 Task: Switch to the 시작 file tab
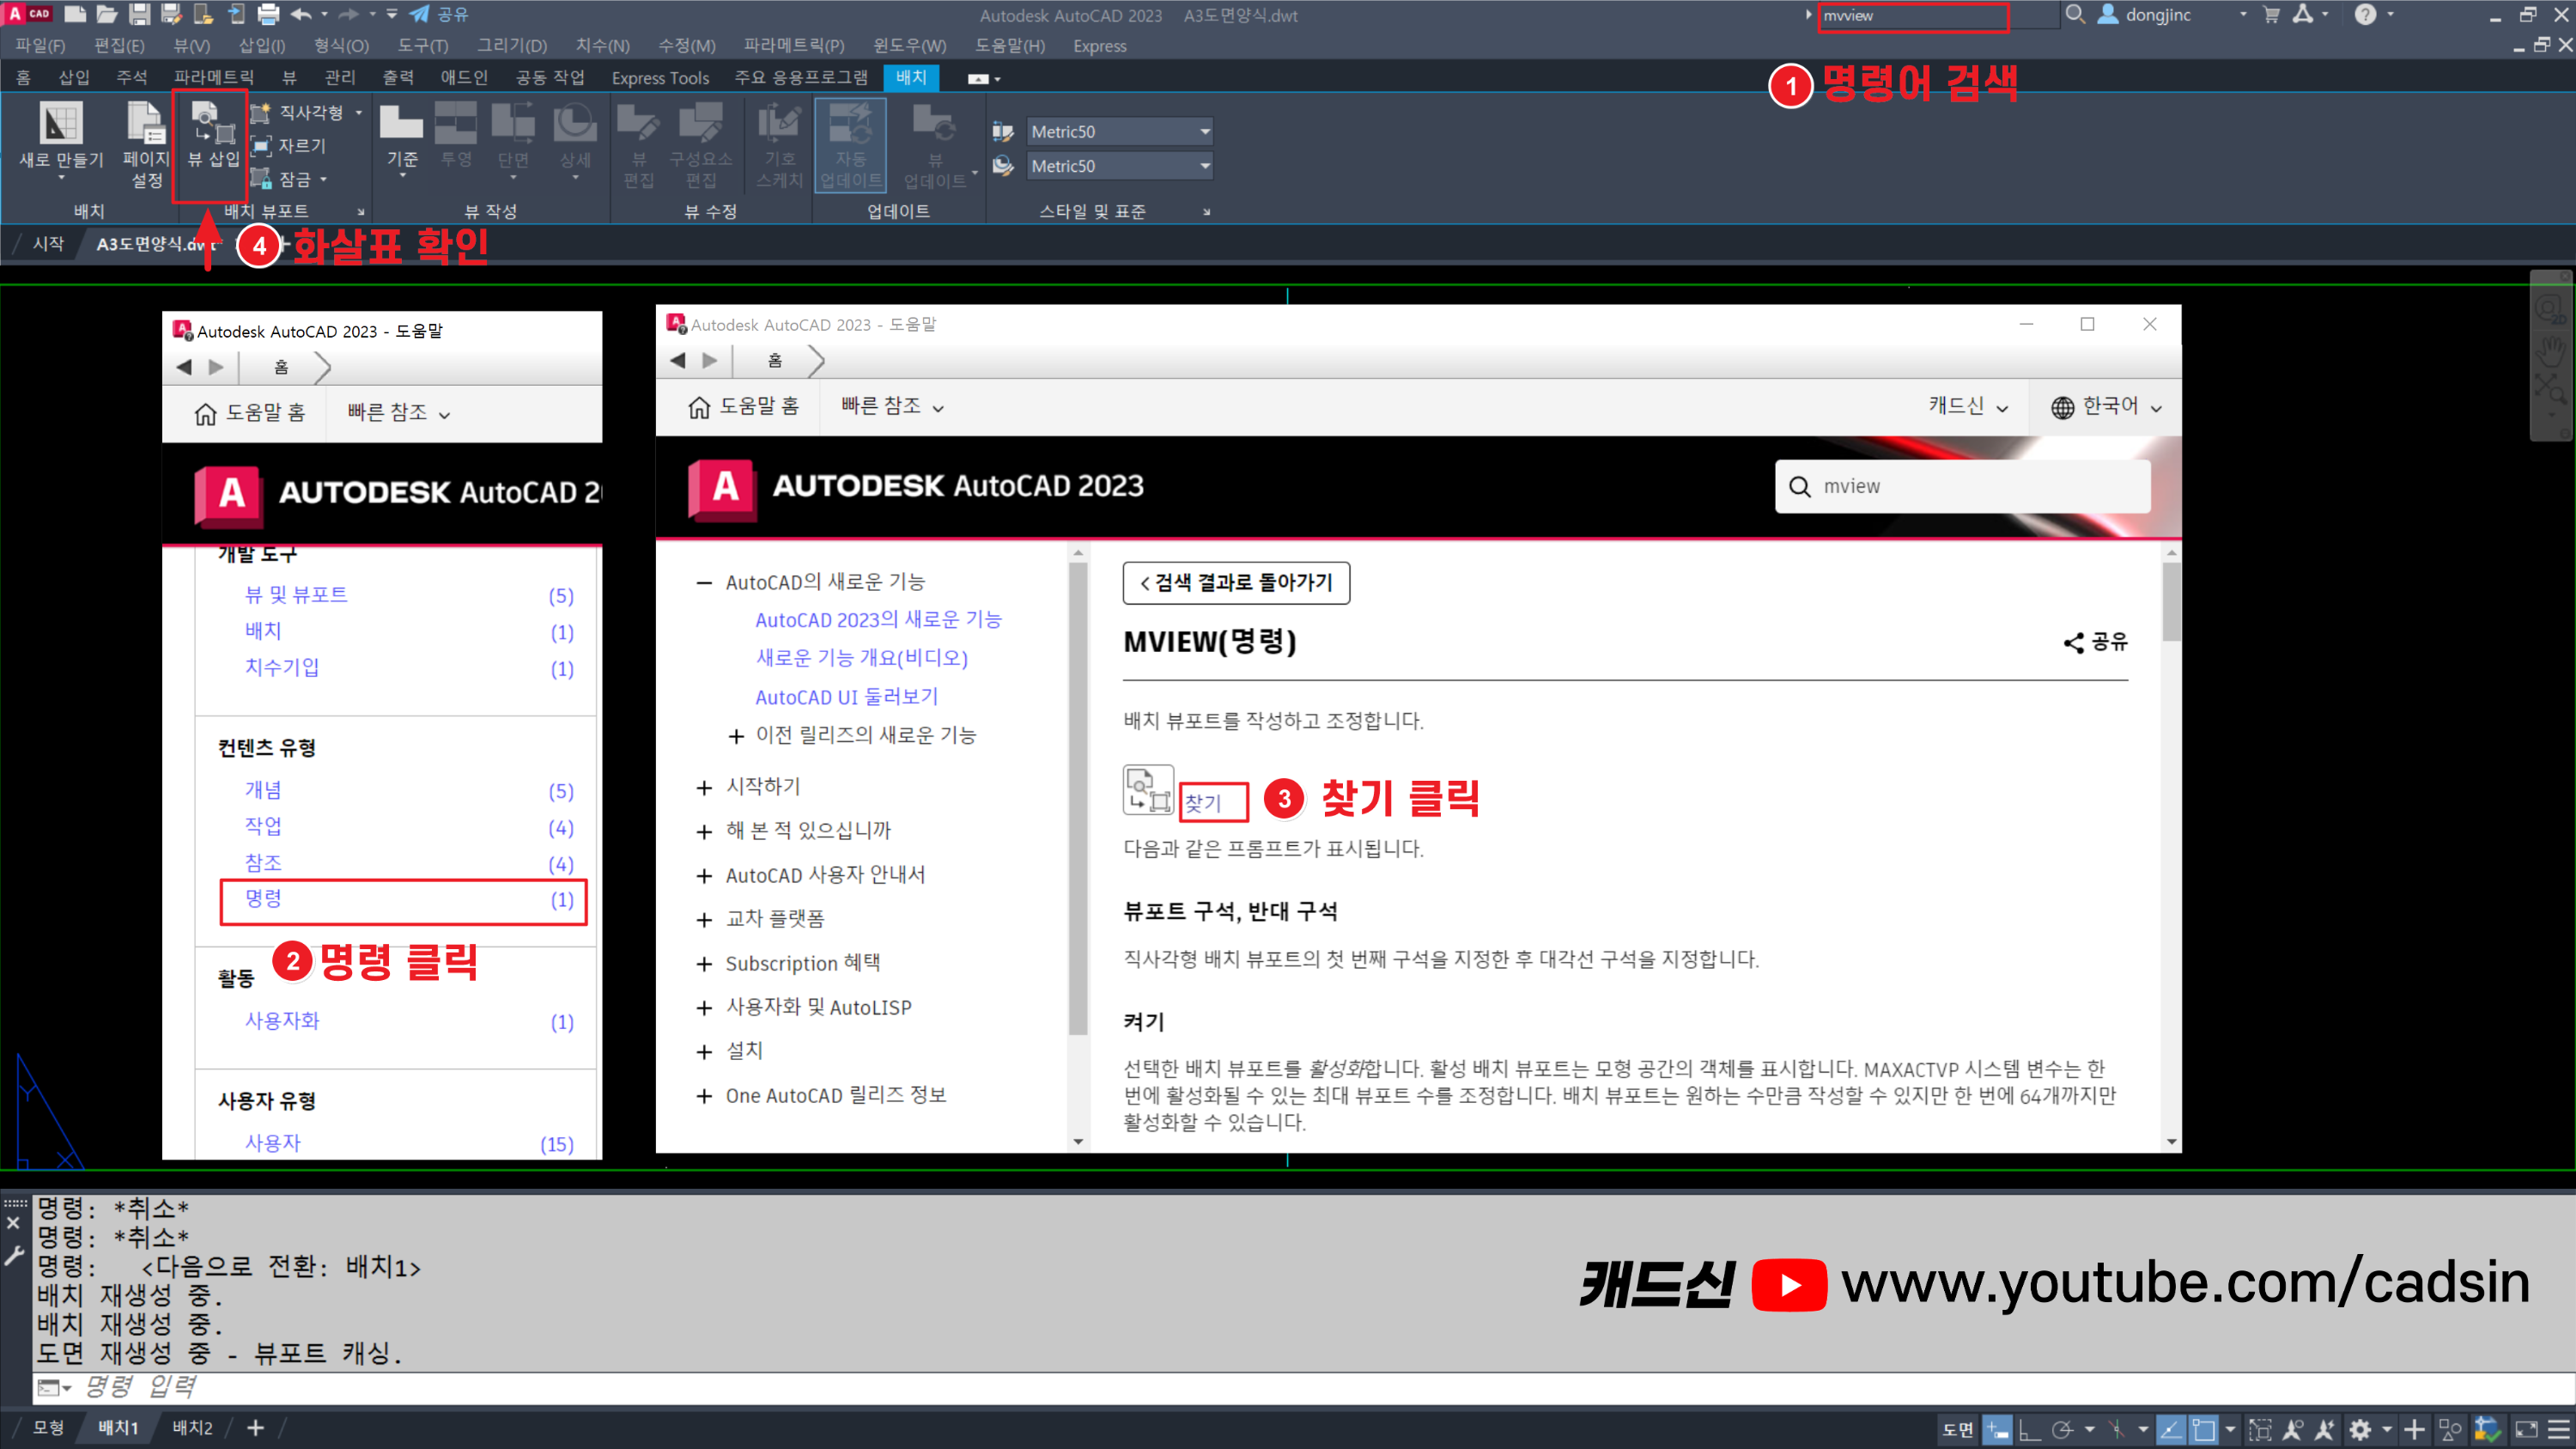tap(48, 243)
